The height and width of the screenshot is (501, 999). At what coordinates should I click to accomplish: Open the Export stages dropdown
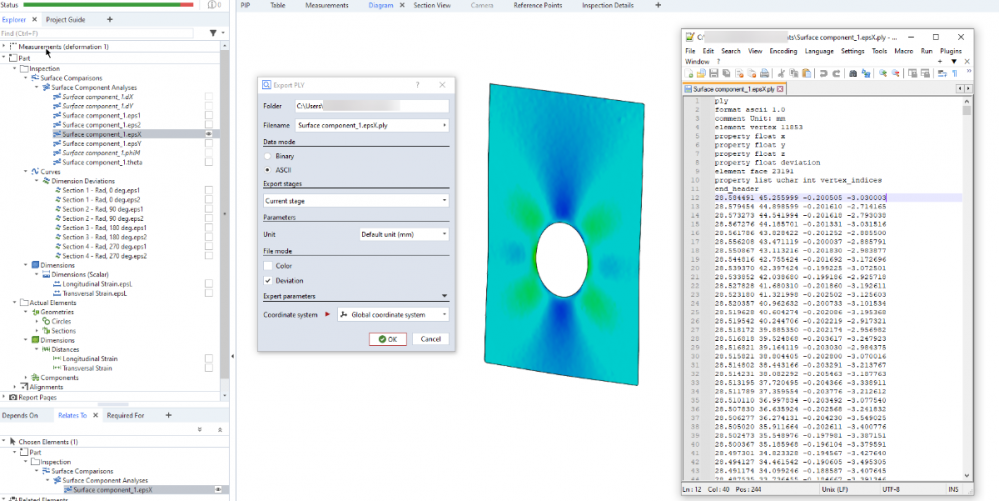(x=355, y=200)
